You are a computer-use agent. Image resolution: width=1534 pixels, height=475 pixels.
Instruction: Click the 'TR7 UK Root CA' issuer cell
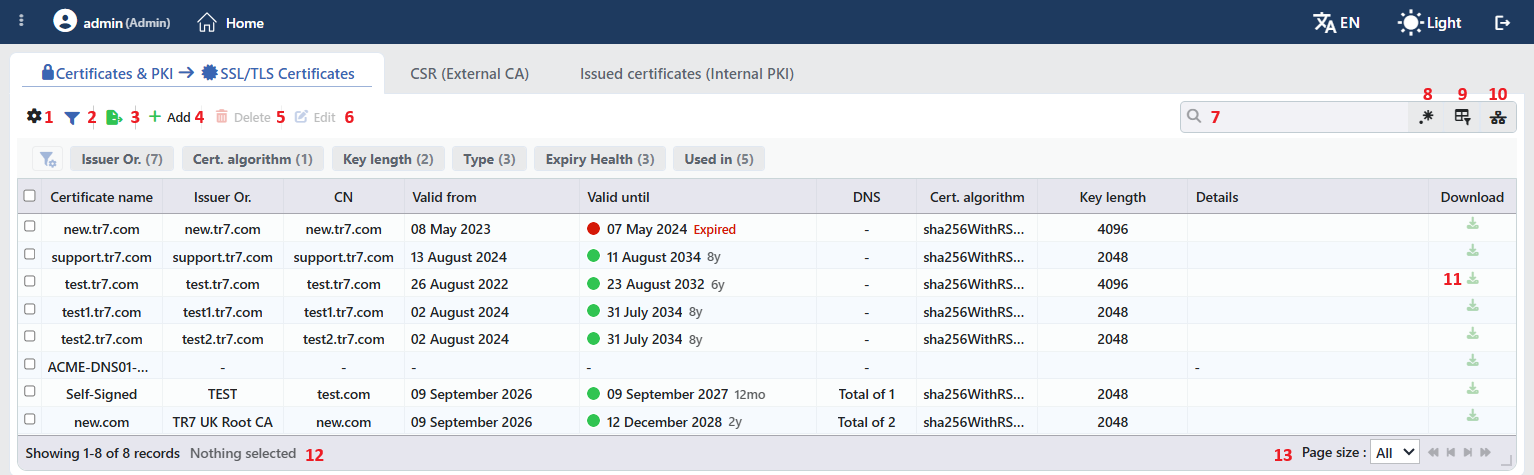pyautogui.click(x=222, y=422)
